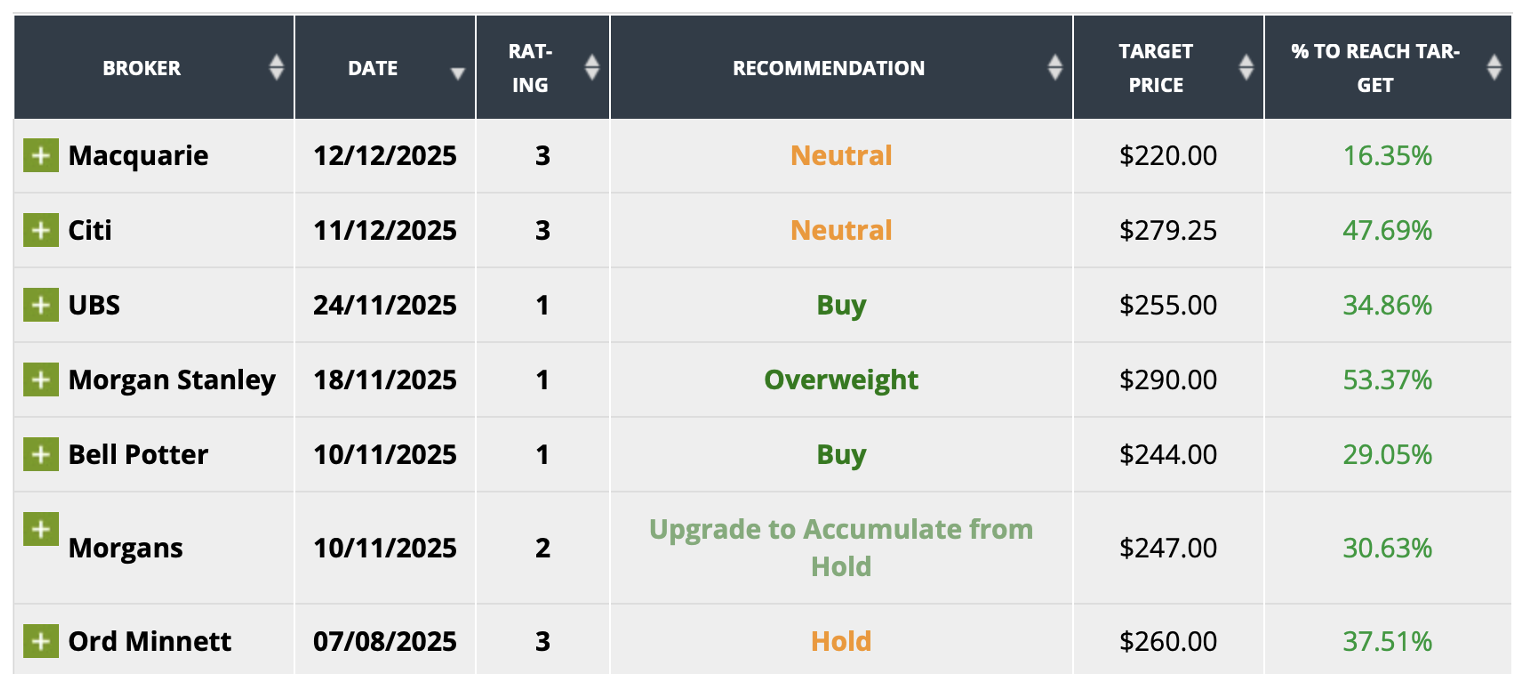Click the Morgan Stanley broker name

[x=172, y=380]
